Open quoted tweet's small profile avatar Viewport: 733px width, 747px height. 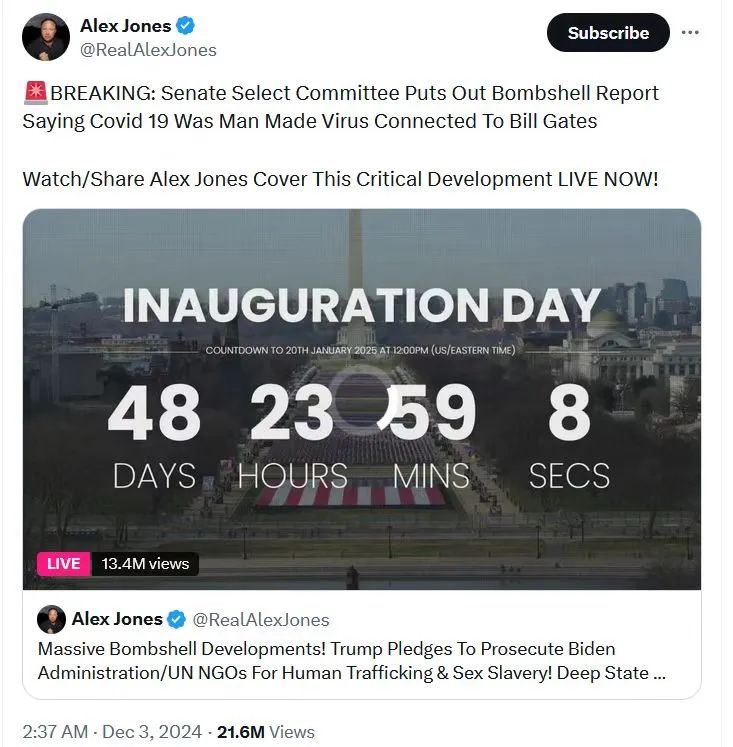(x=50, y=619)
